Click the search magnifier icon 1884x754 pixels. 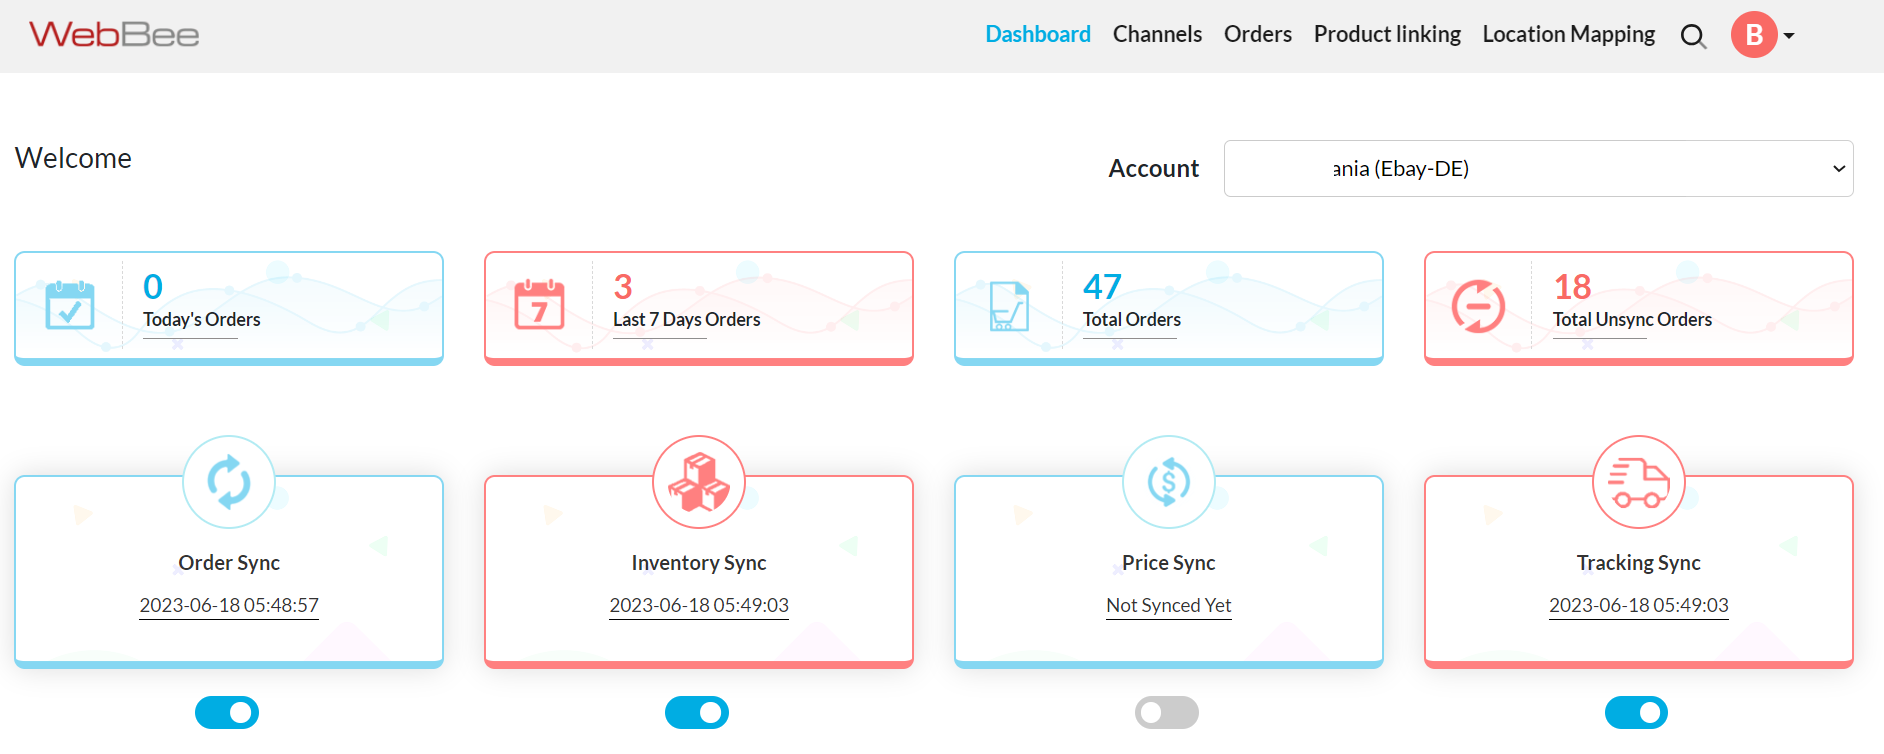(1692, 36)
